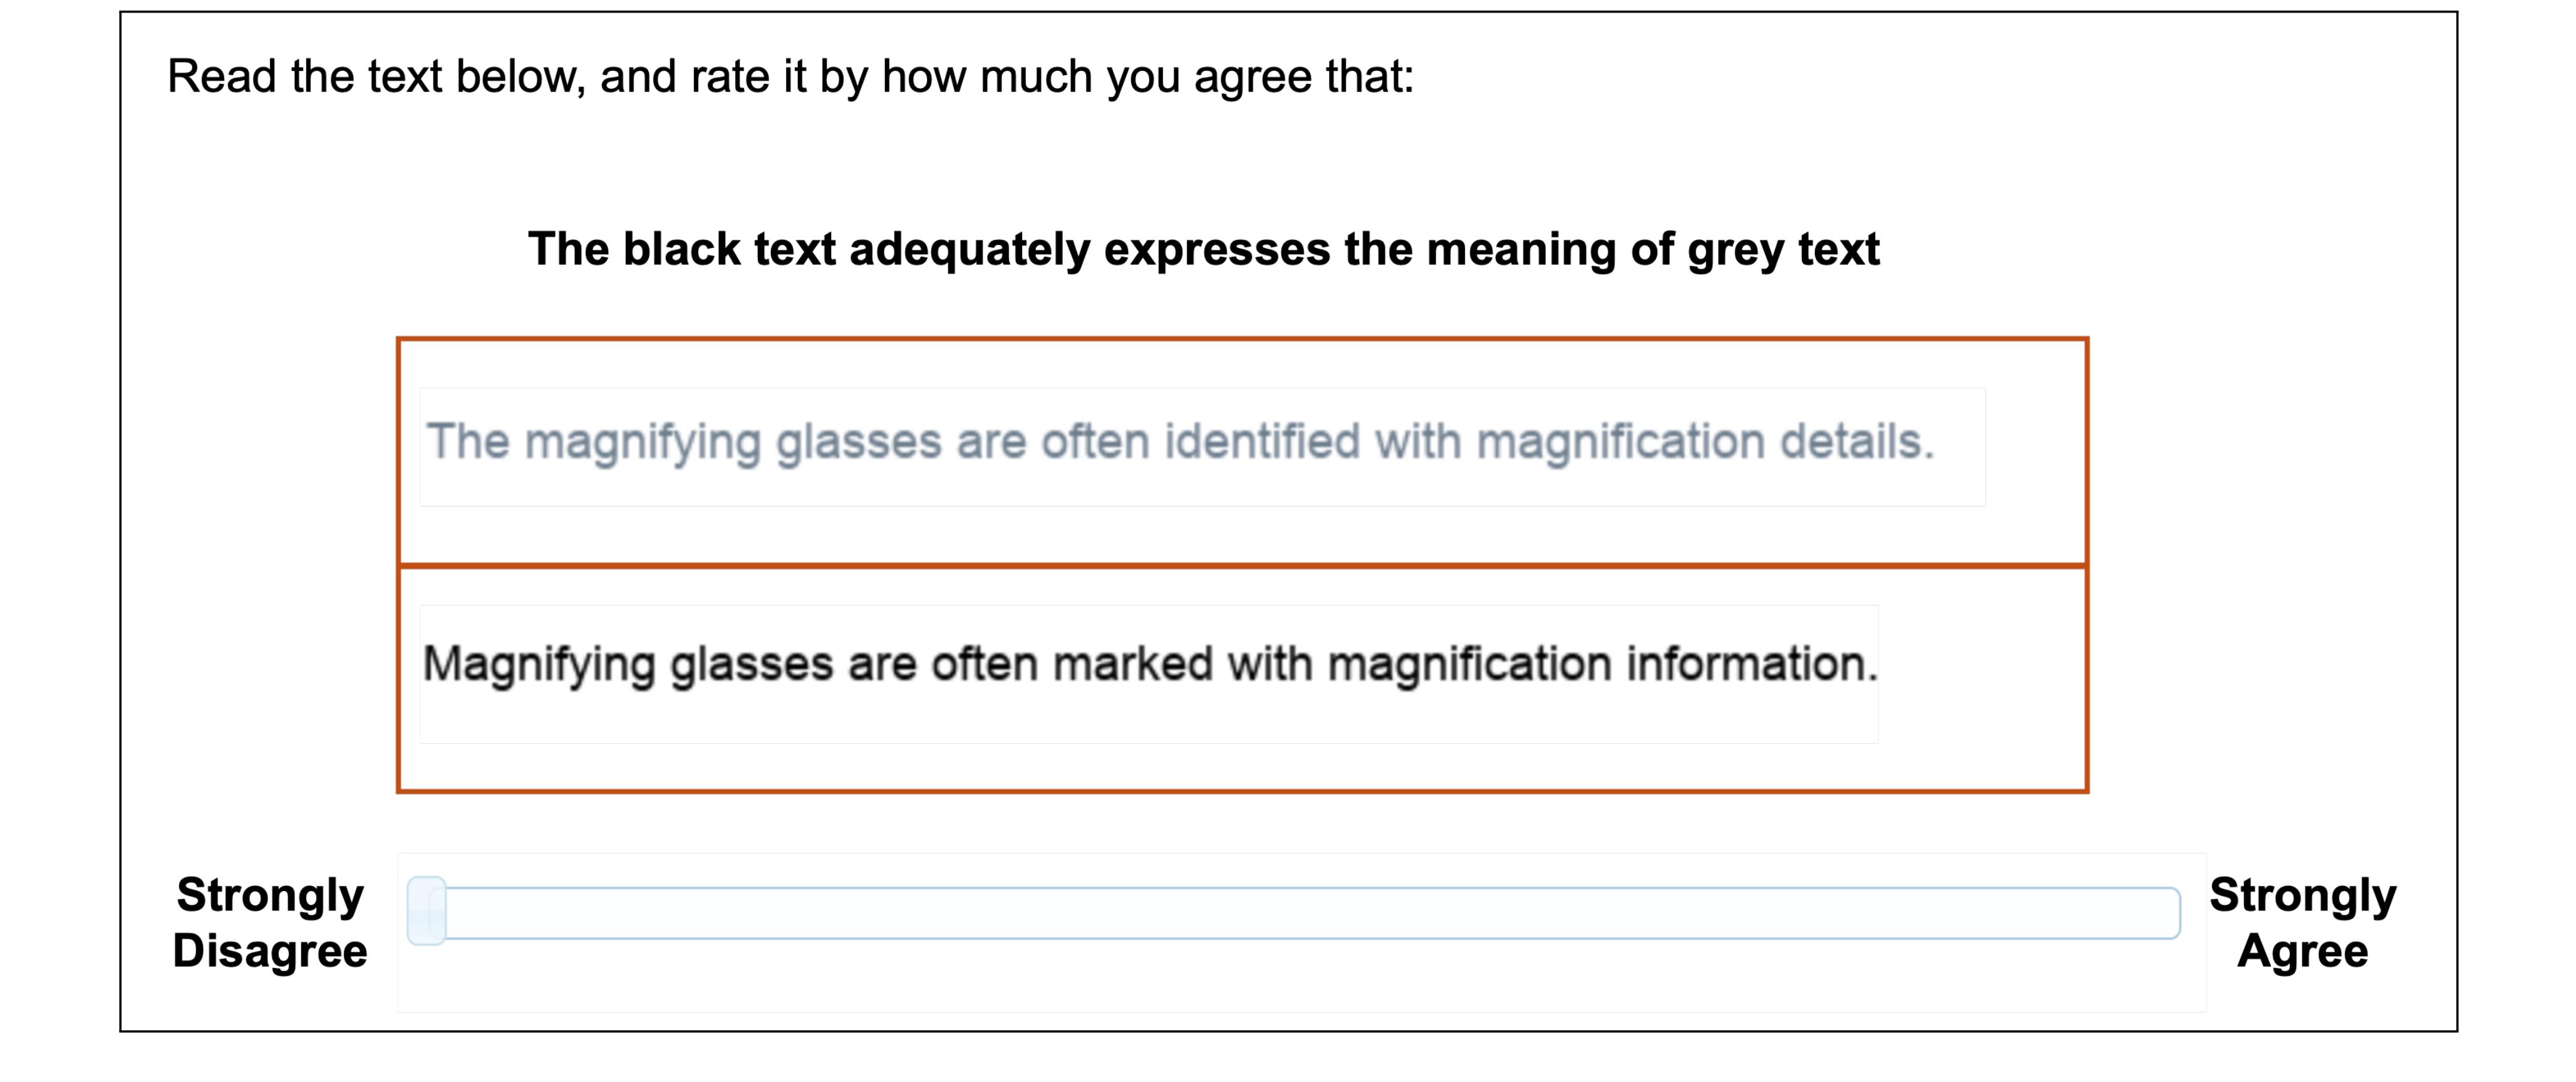Click 'The' at start of grey sentence
This screenshot has height=1082, width=2576.
[468, 441]
